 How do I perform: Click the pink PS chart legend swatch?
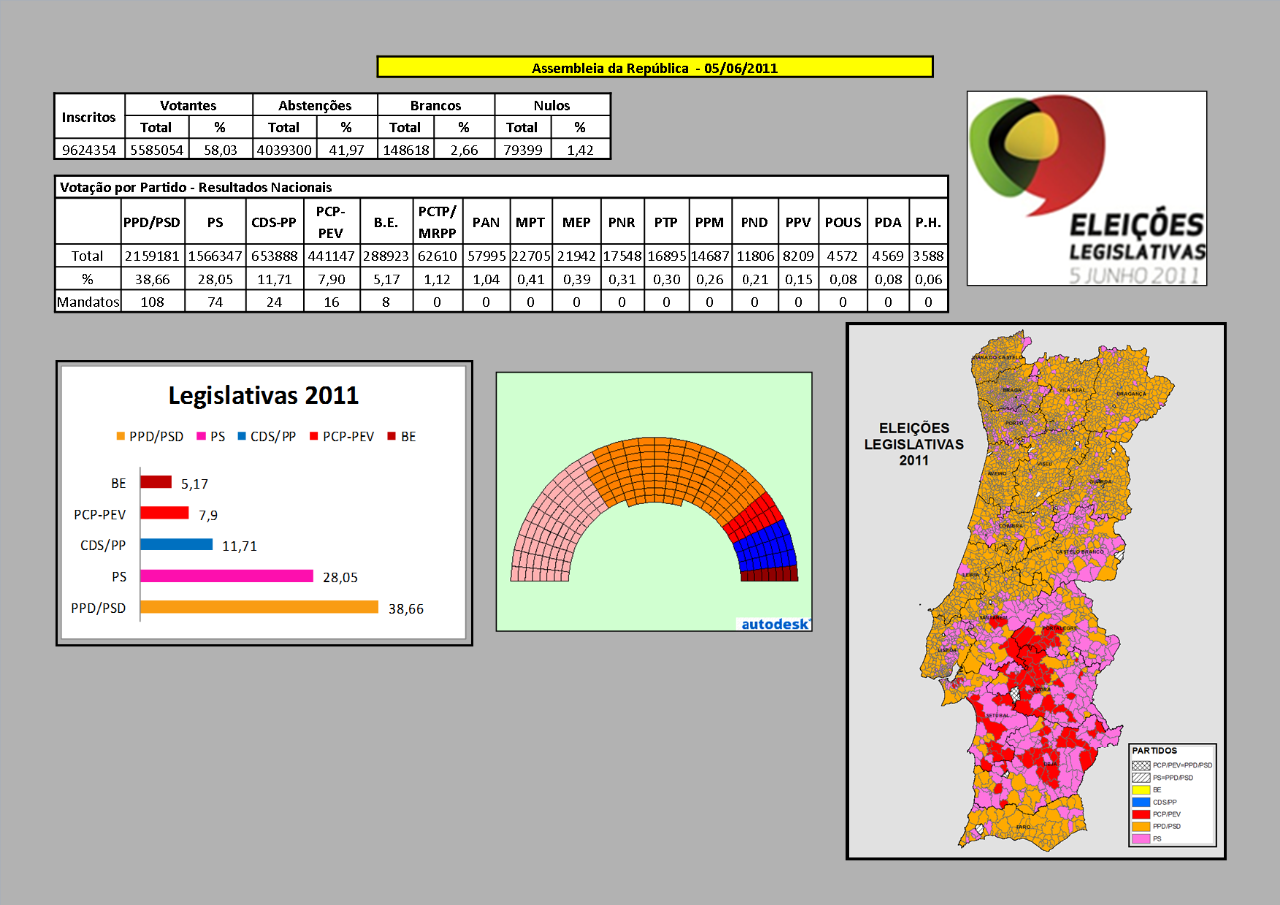click(x=202, y=437)
